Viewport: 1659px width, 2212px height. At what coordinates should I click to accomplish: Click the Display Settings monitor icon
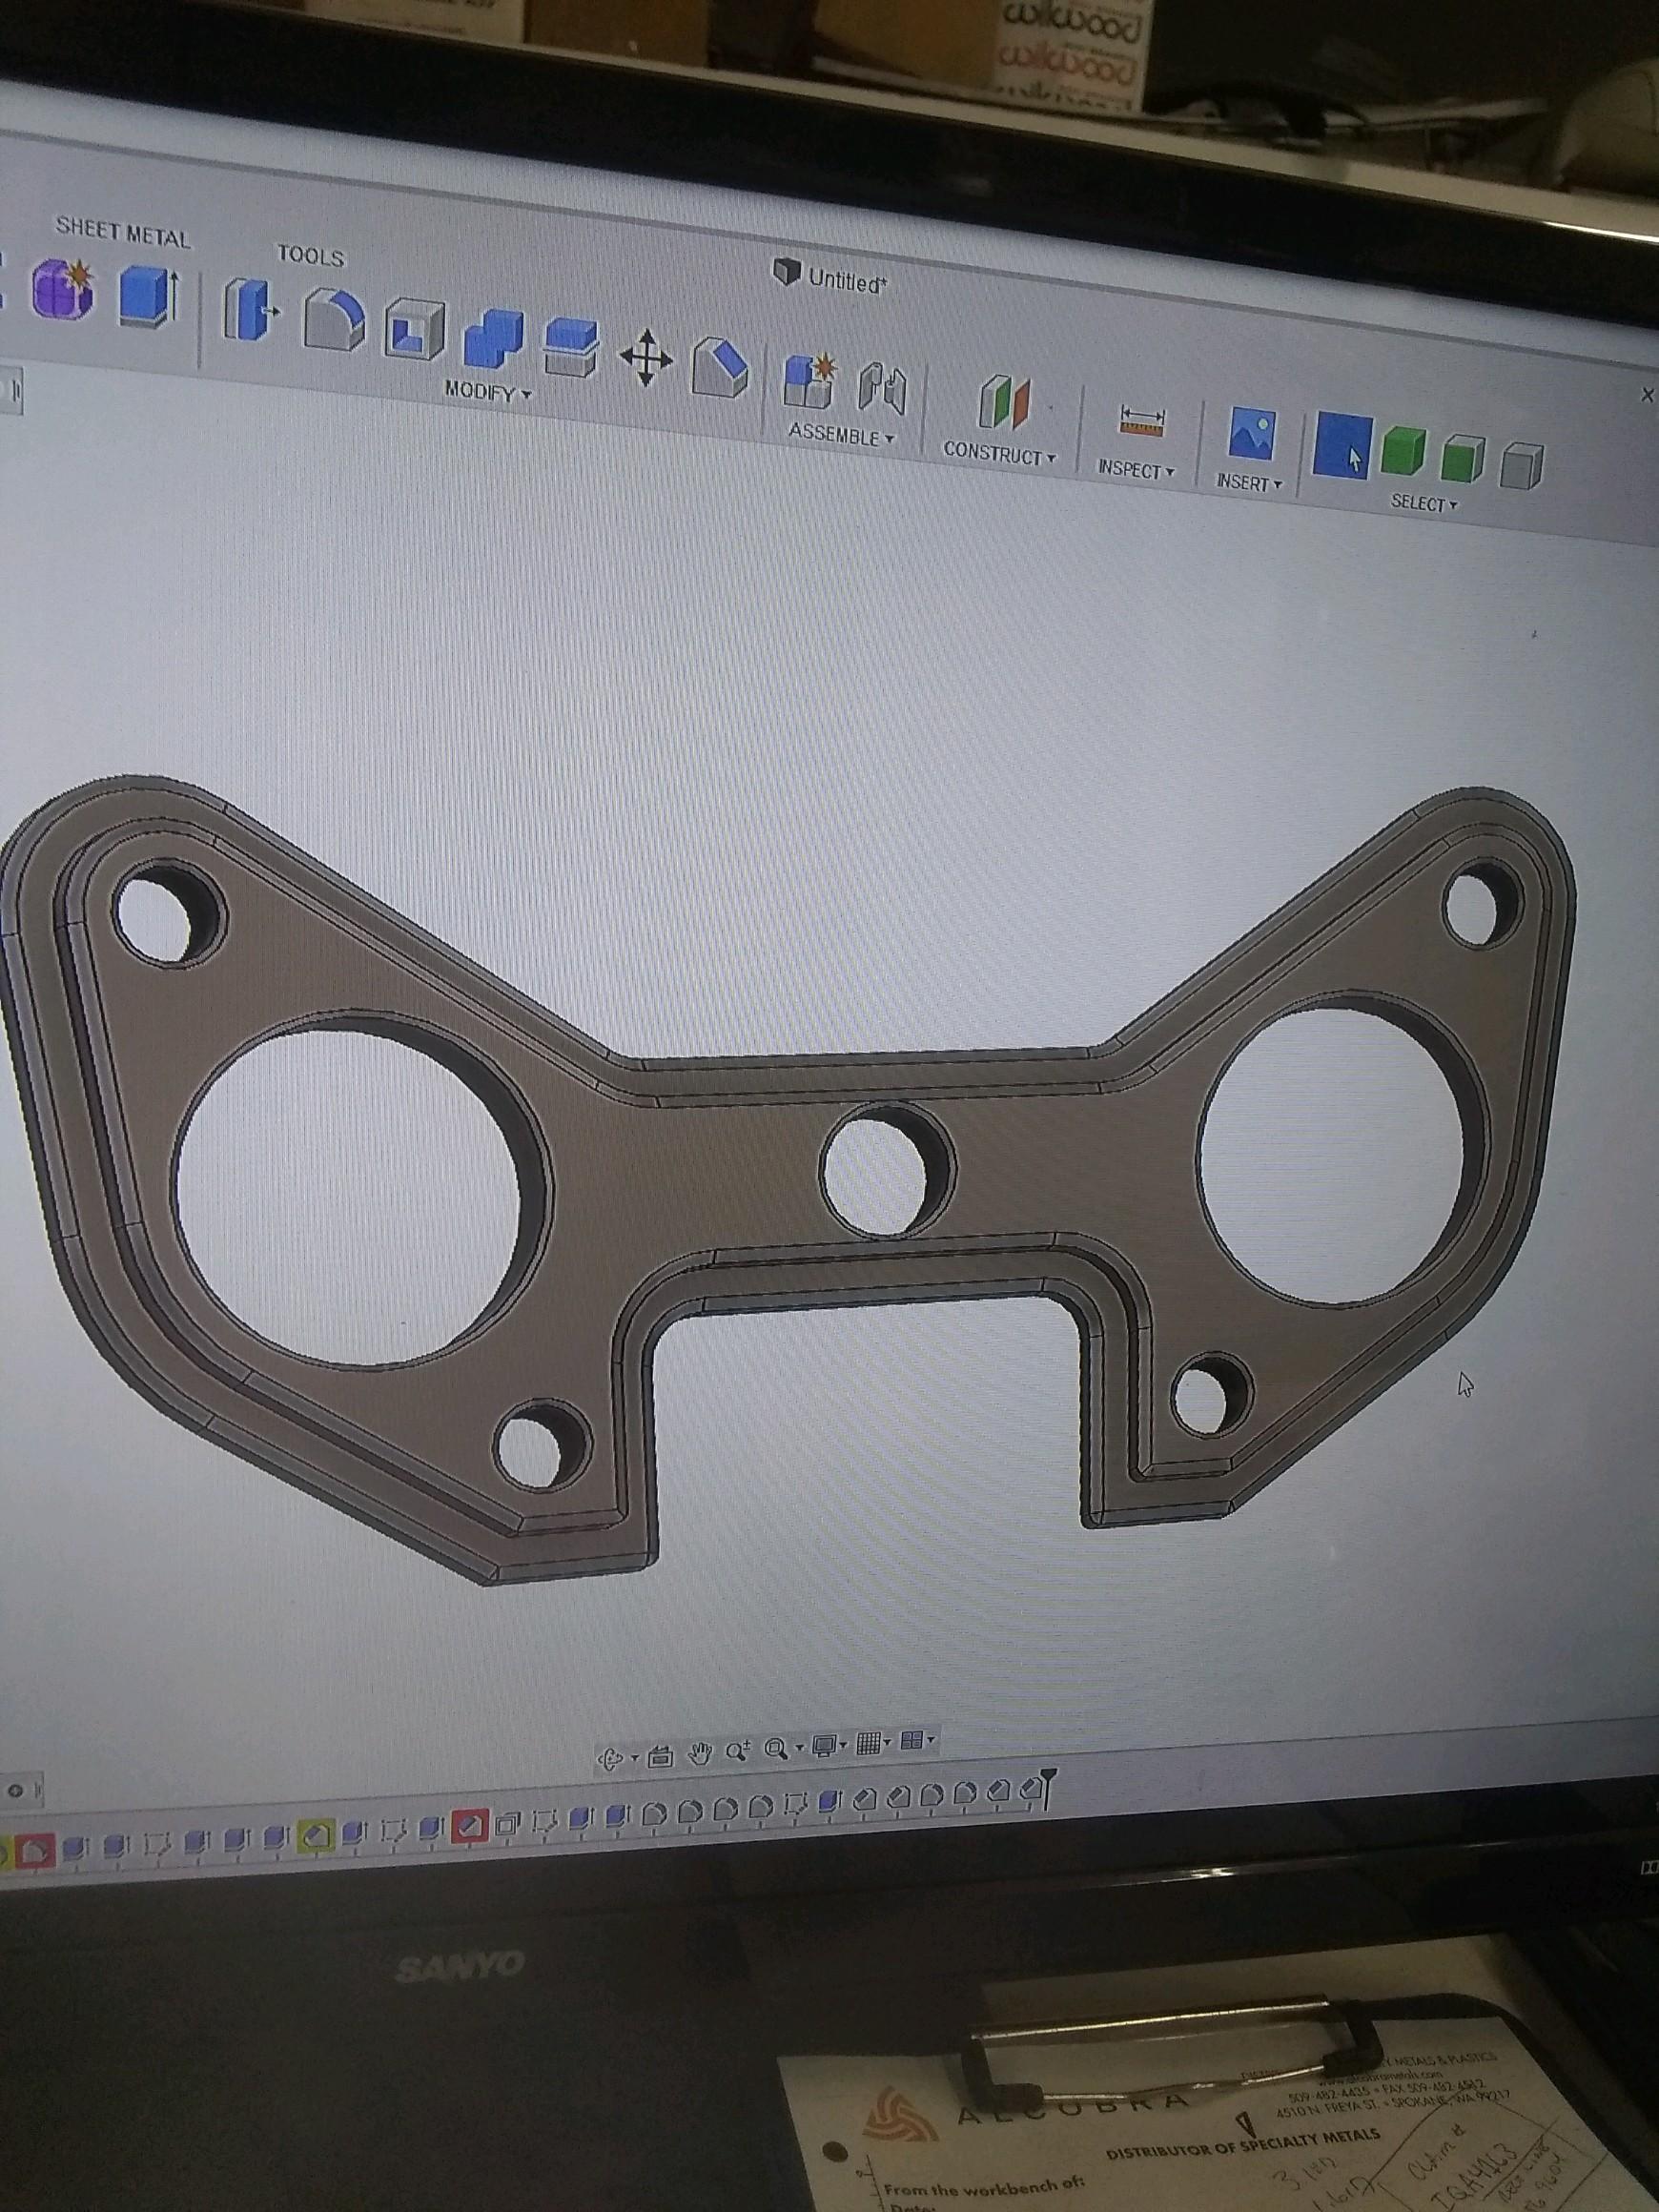(x=824, y=1746)
